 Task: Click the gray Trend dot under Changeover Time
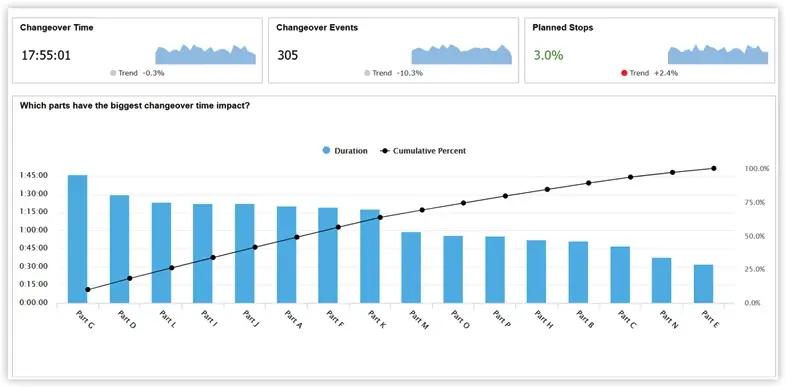coord(113,73)
